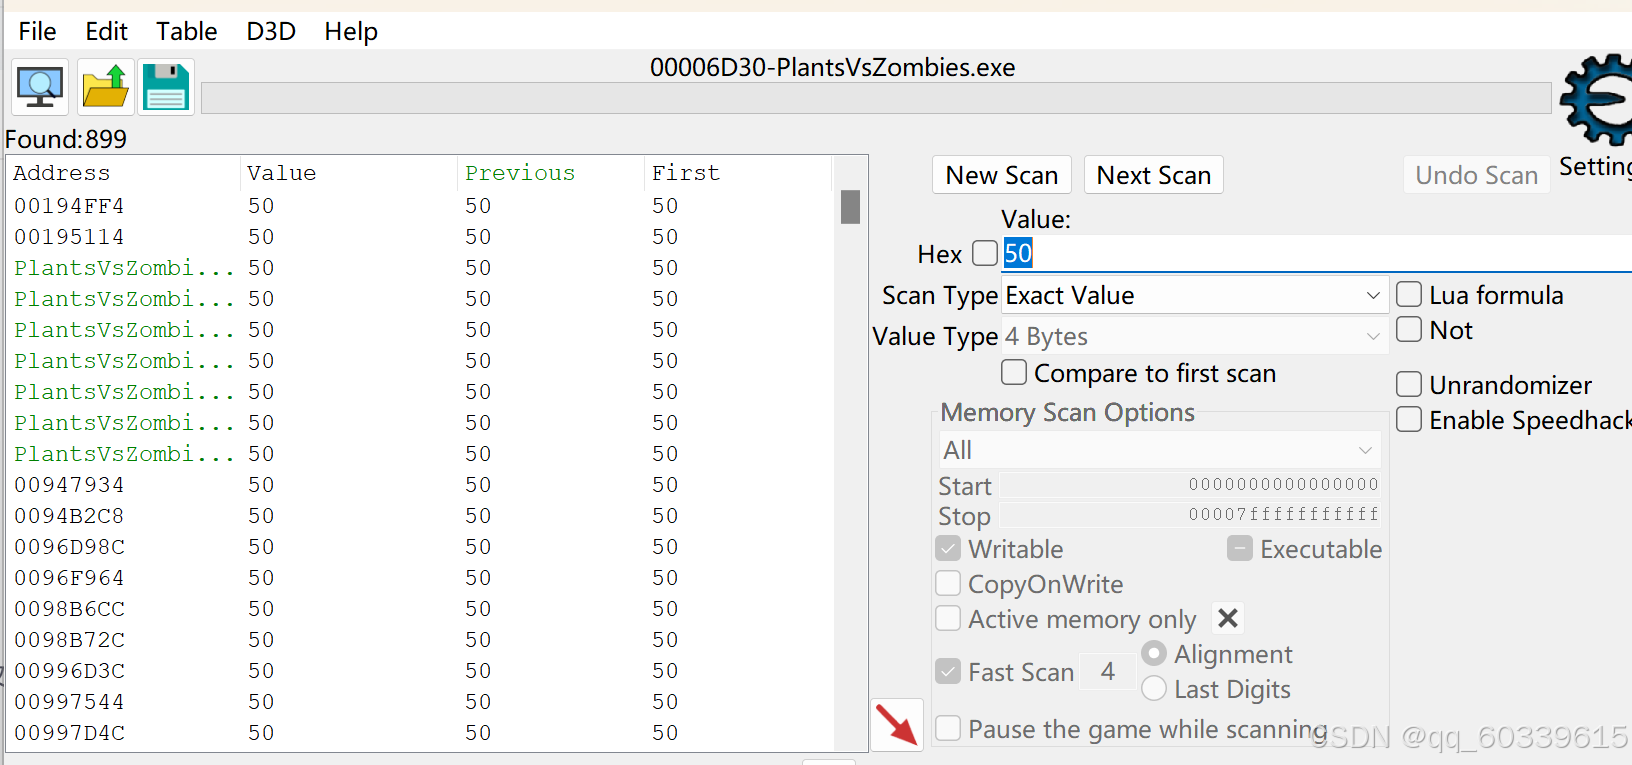Select address row 00195114
The width and height of the screenshot is (1632, 765).
click(x=420, y=236)
